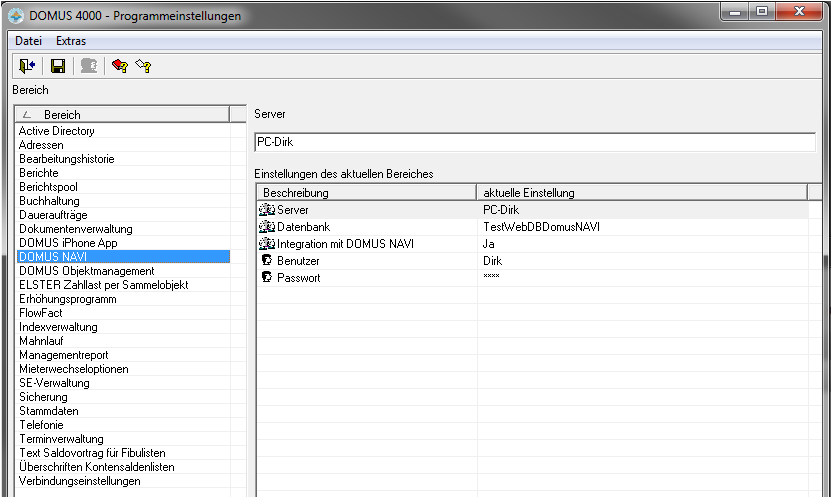Select Indexverwaltung entry
Screen dimensions: 832x498
pos(124,327)
